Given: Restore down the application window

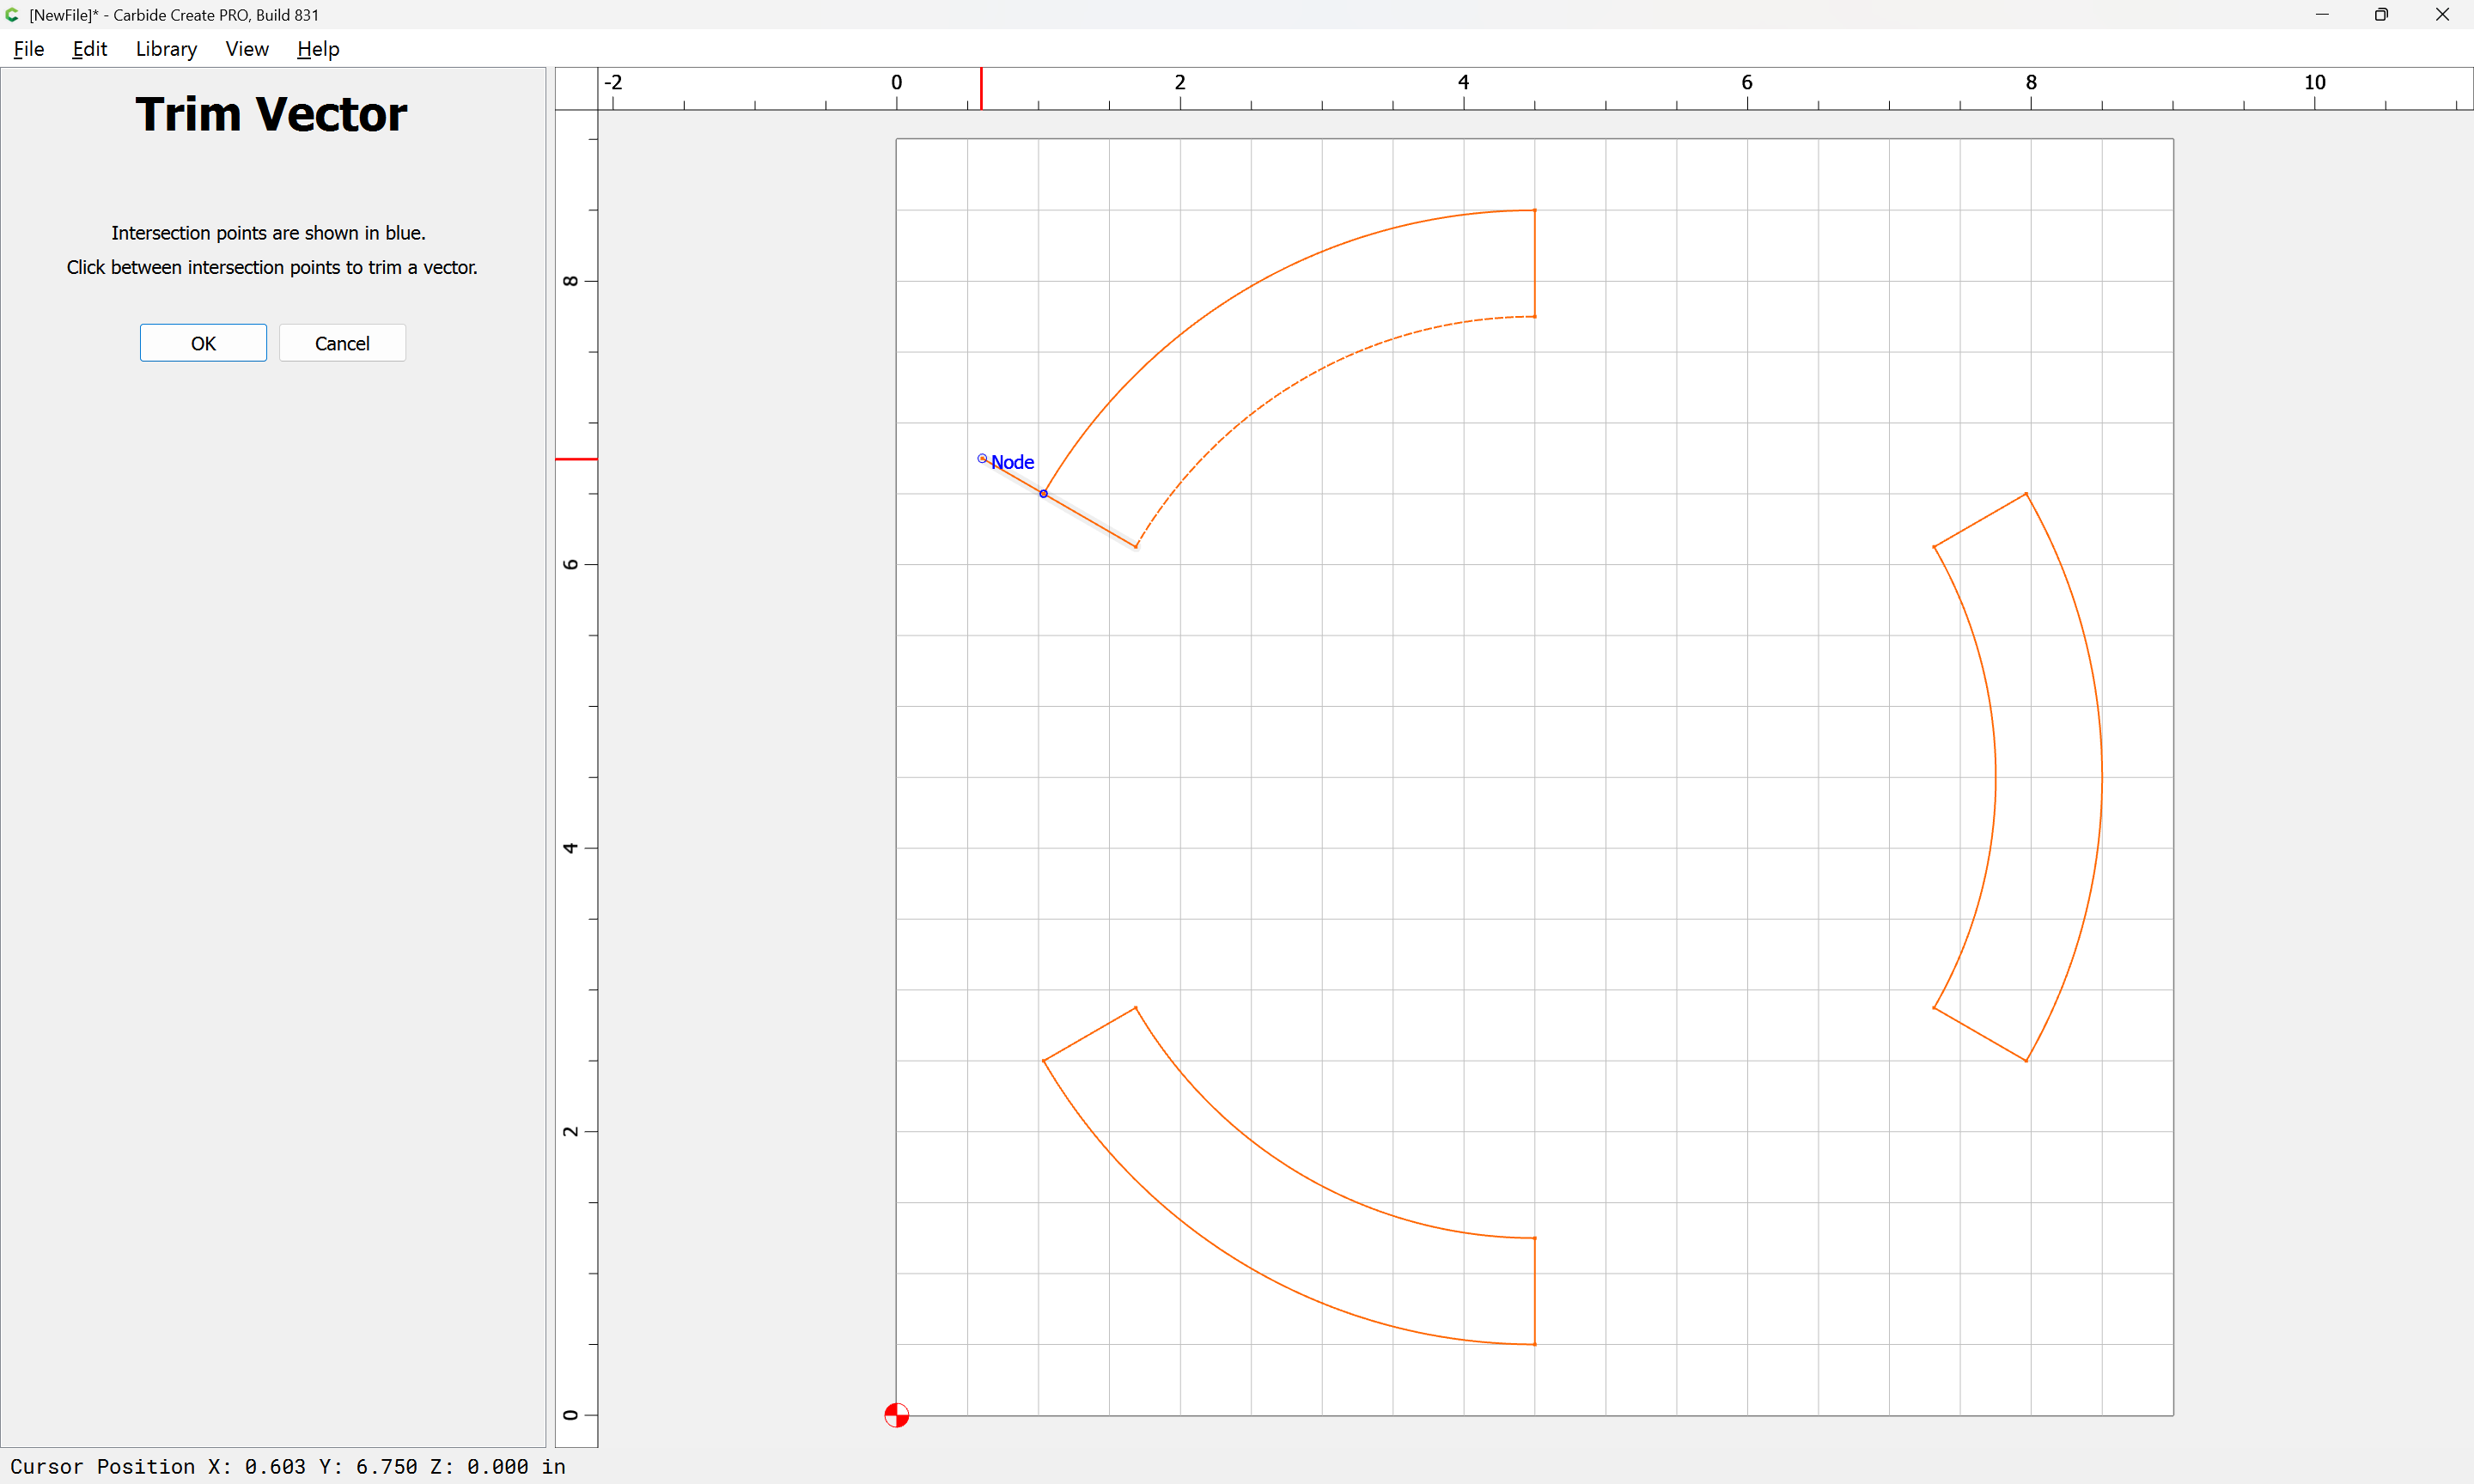Looking at the screenshot, I should coord(2381,15).
